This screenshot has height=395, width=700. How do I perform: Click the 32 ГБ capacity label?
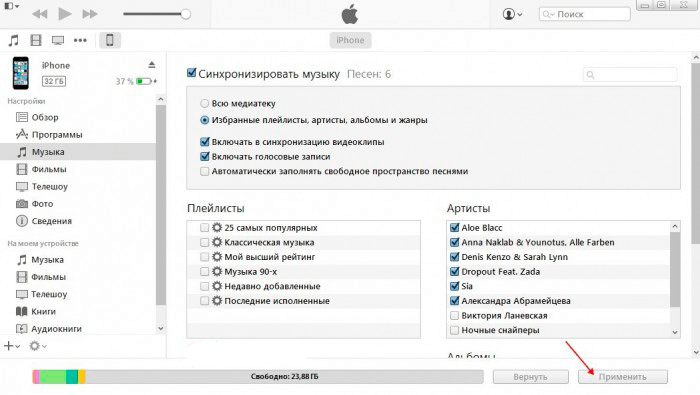pyautogui.click(x=54, y=81)
